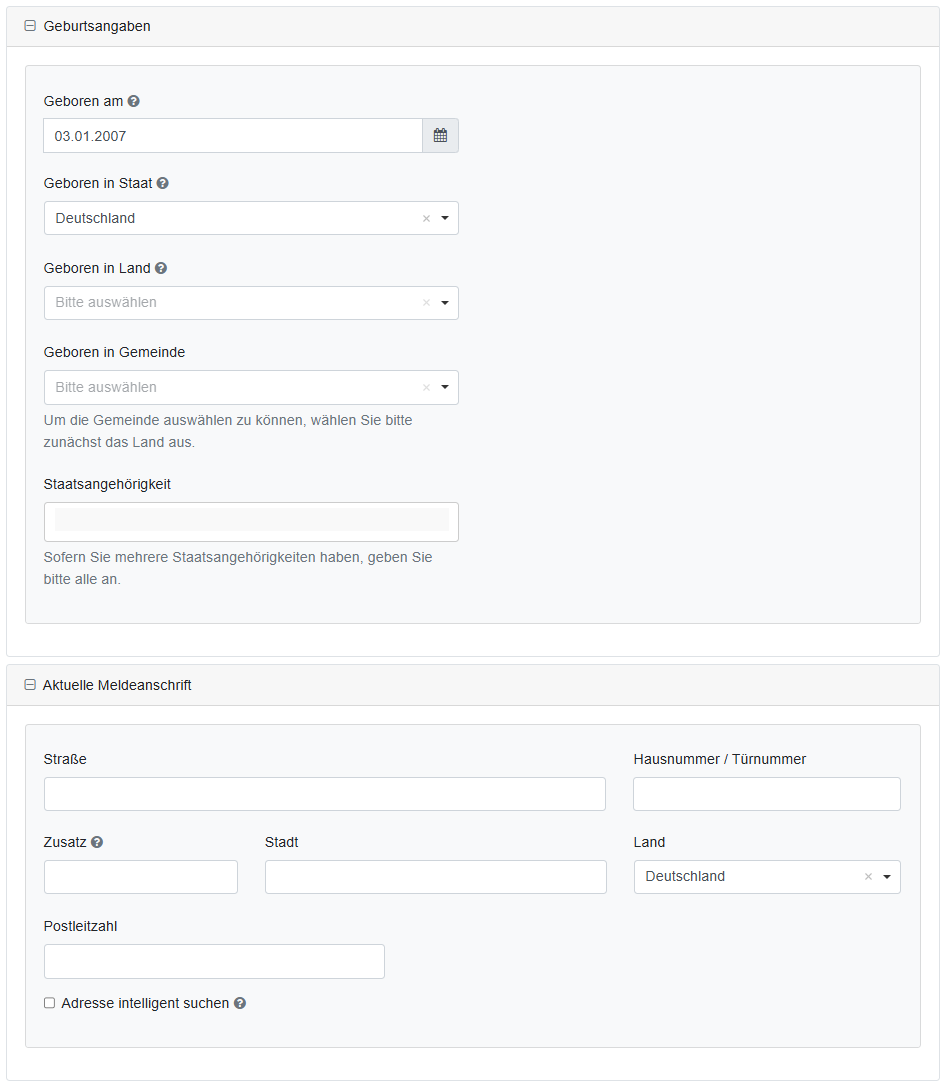Click help icon beside Geboren in Staat

[163, 184]
